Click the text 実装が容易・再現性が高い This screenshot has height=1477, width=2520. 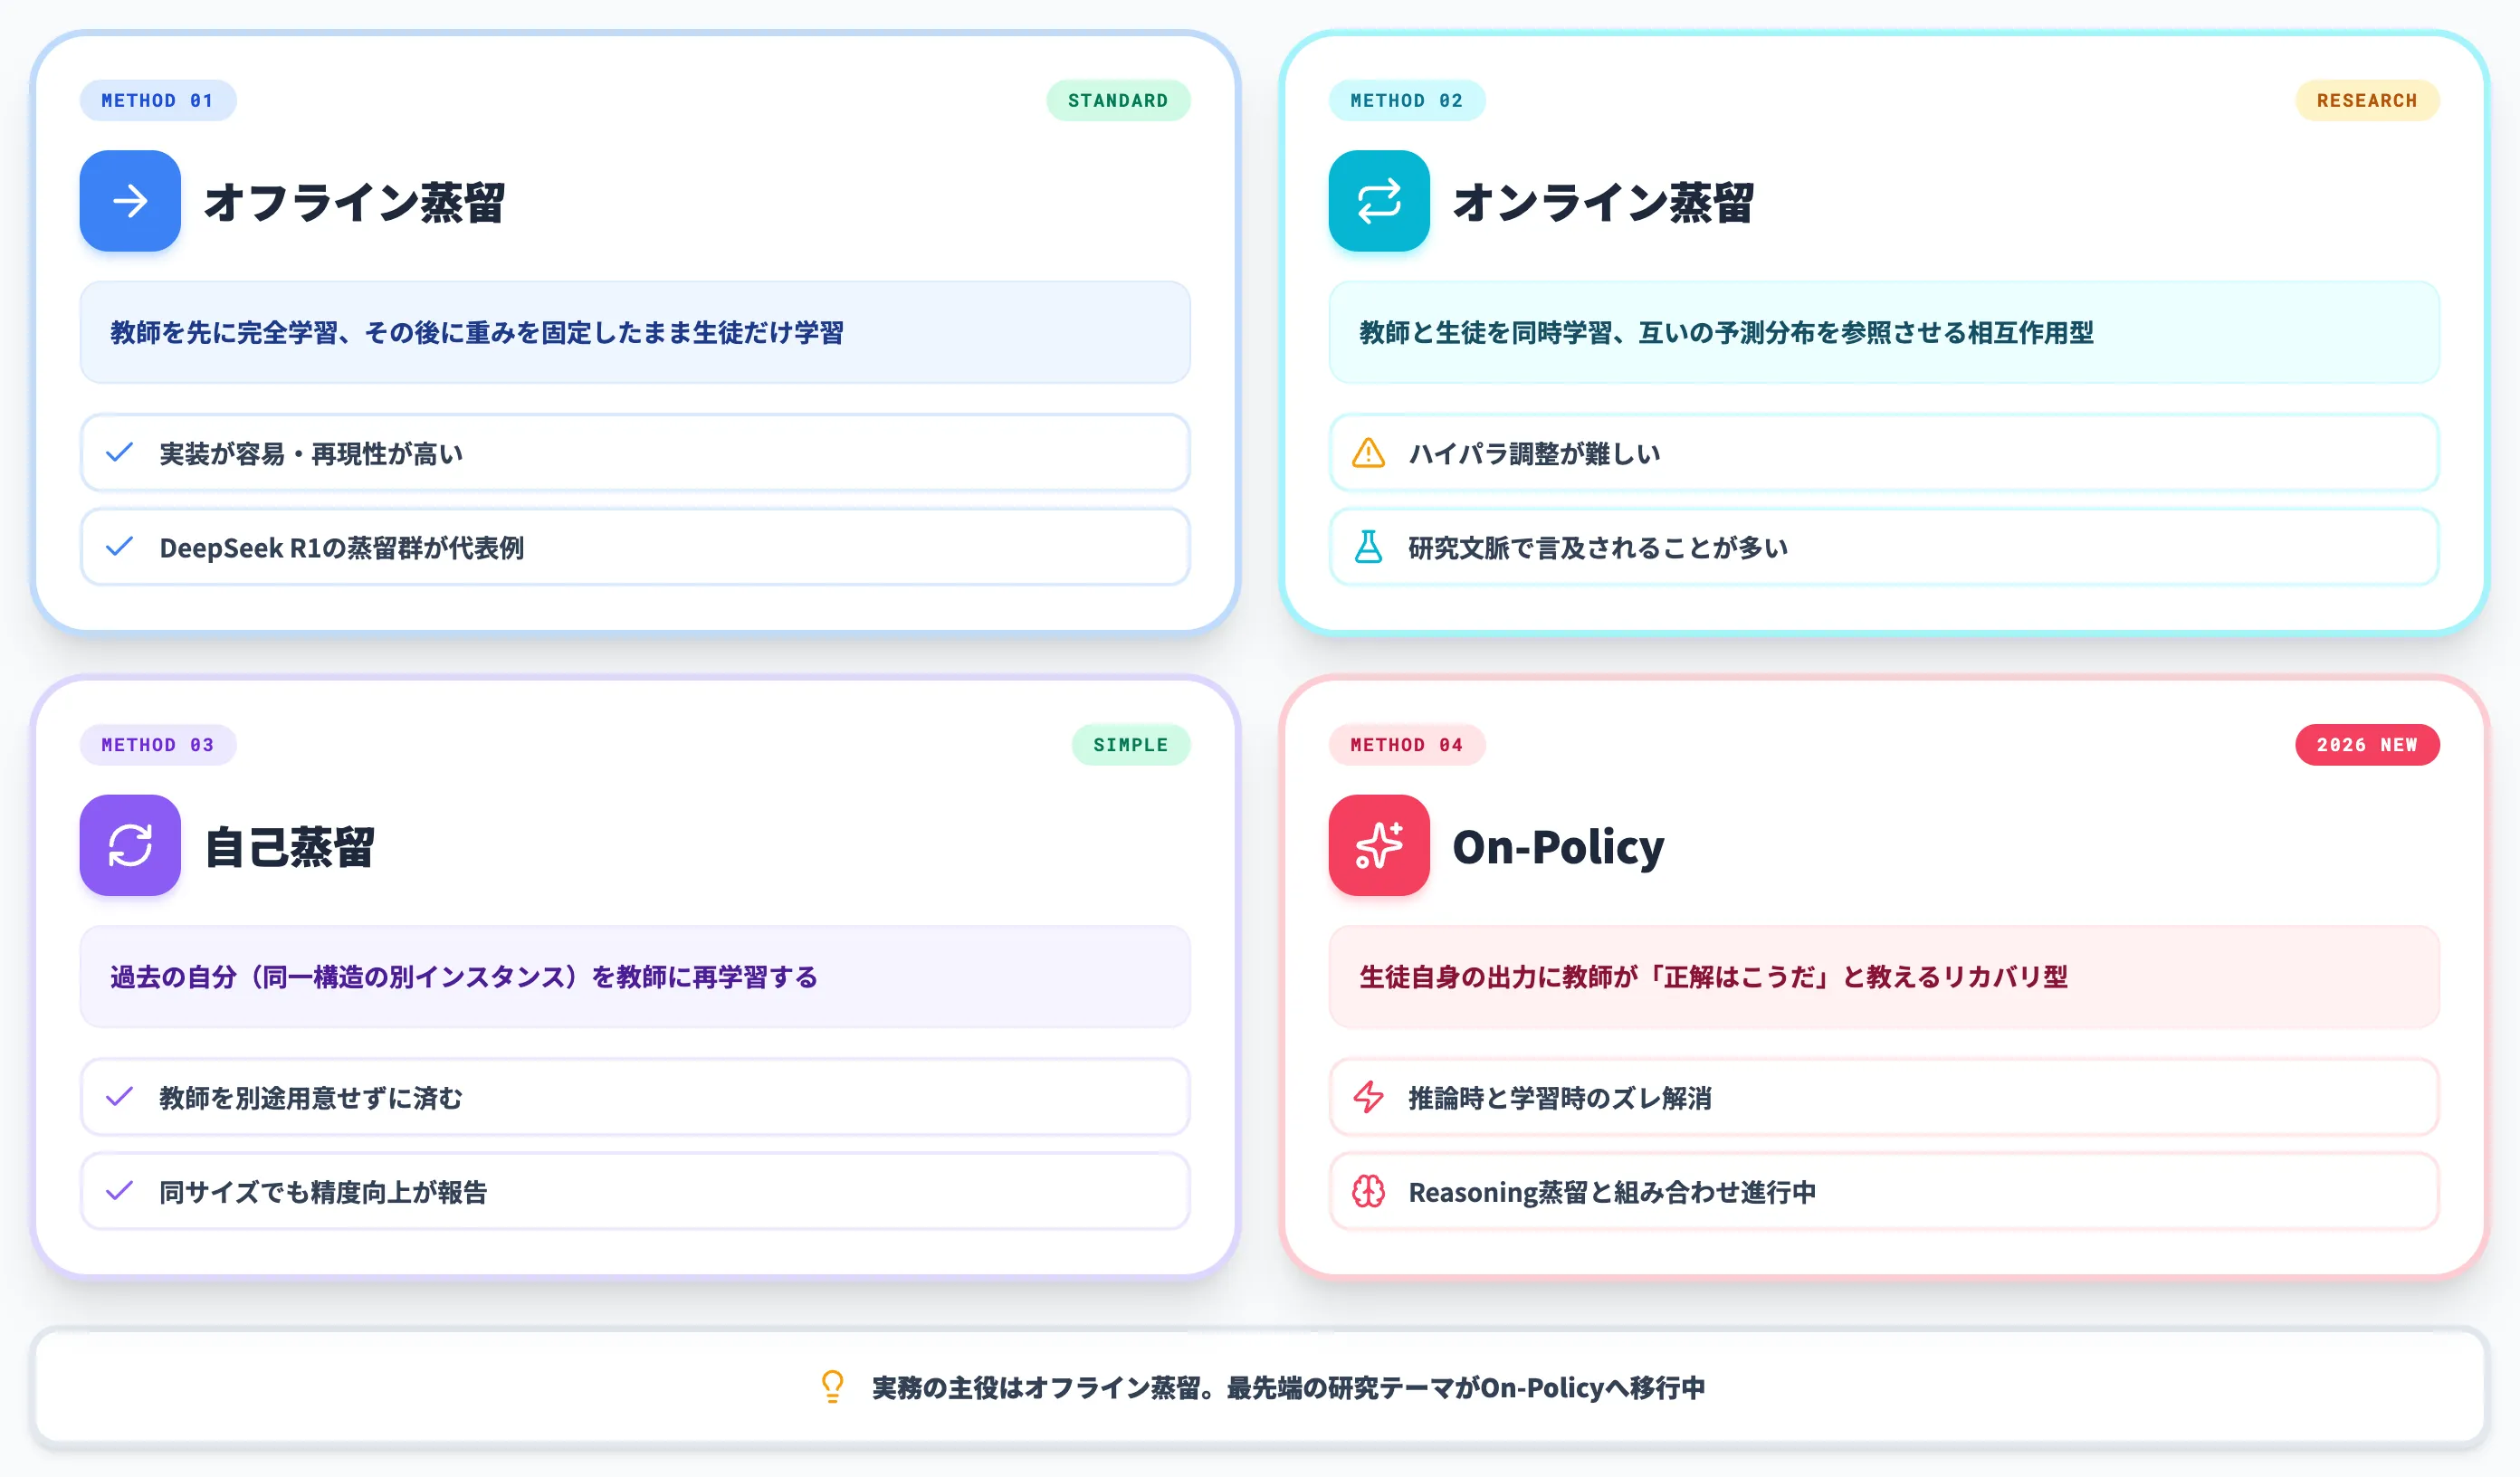click(x=311, y=454)
